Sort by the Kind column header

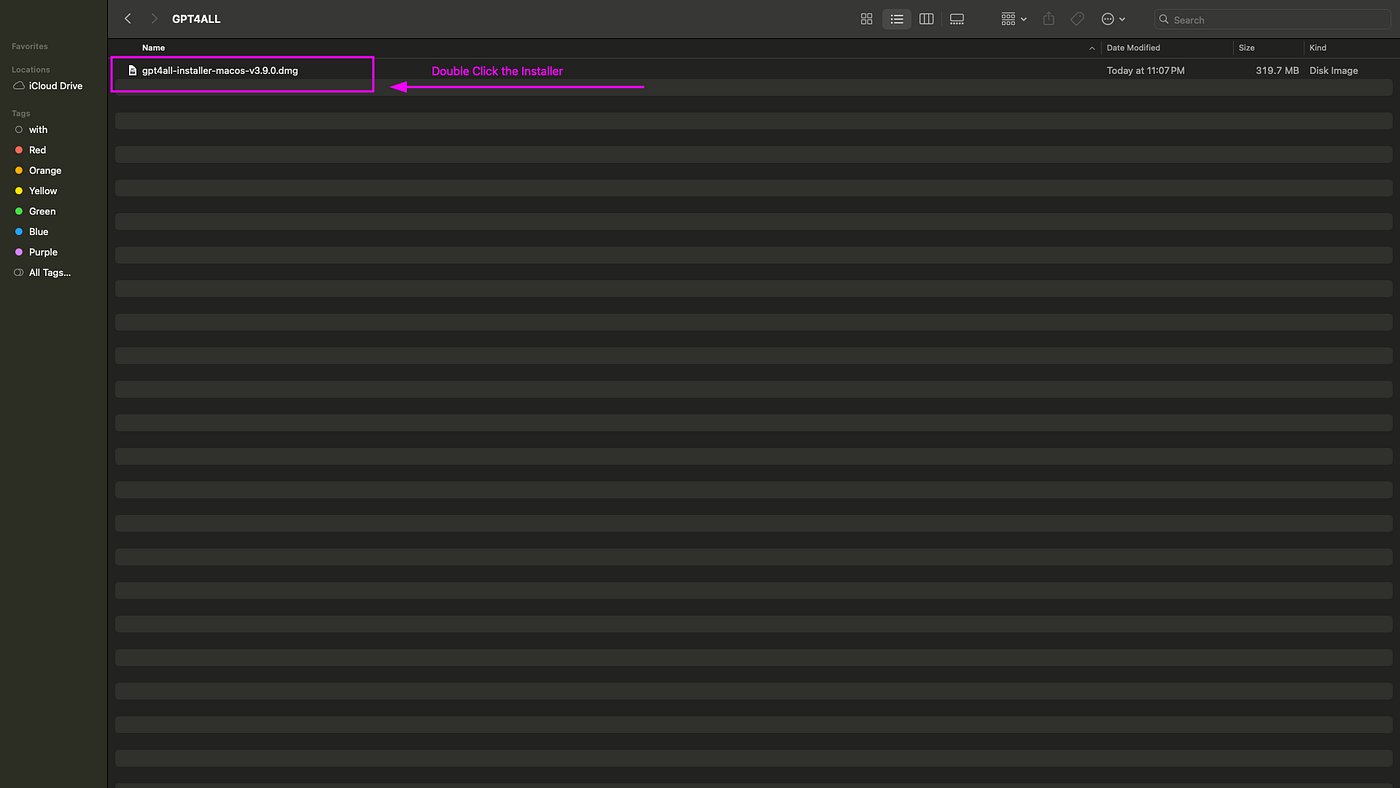tap(1318, 48)
